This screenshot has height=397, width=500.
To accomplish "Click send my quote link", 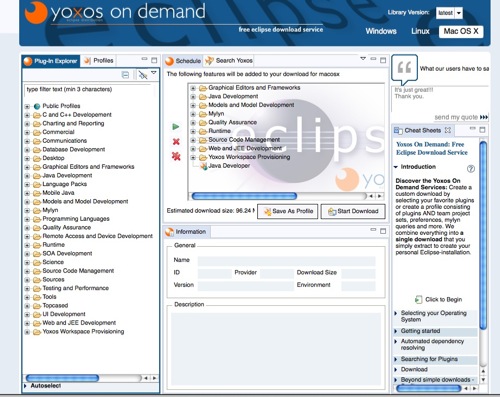I will coord(461,117).
